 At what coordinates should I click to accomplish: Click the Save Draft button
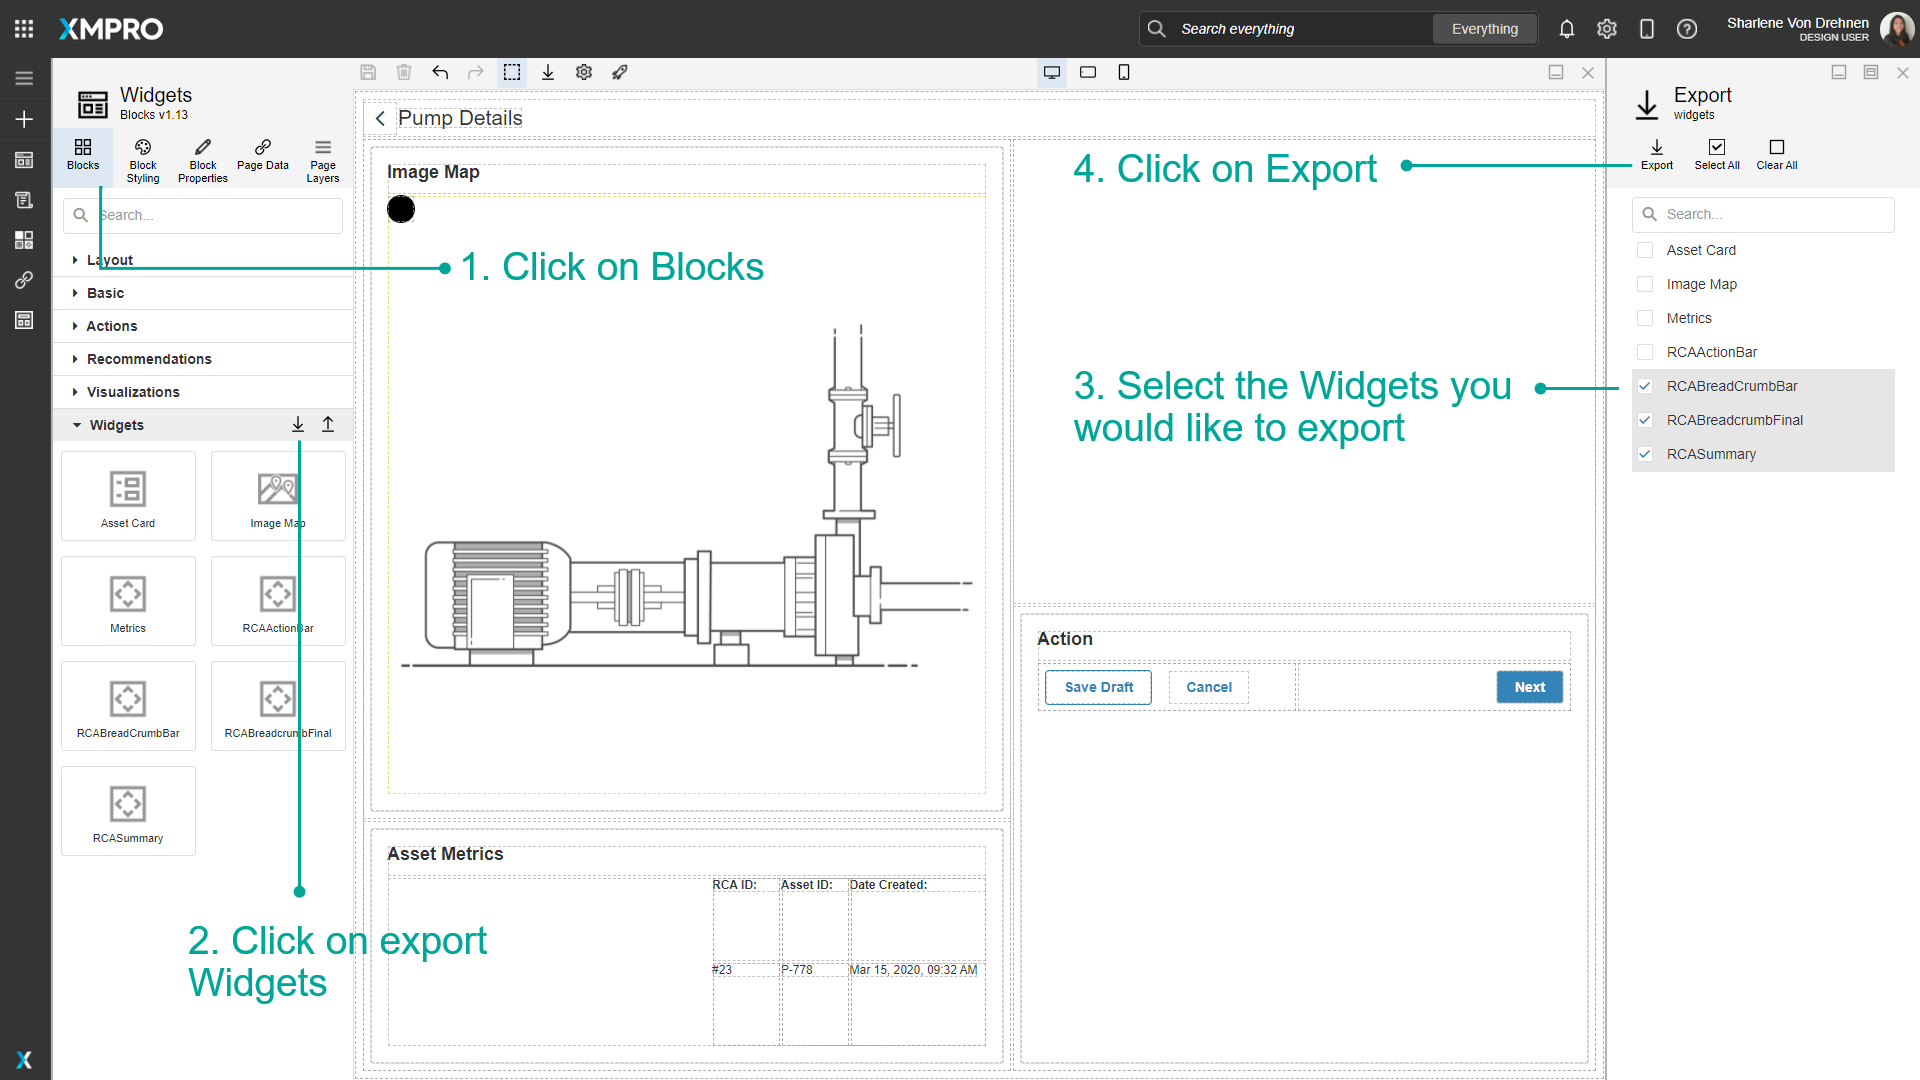[x=1097, y=687]
